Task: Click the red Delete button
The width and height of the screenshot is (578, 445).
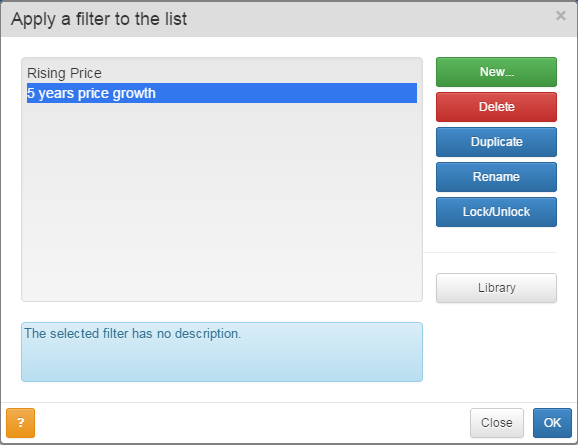Action: pos(496,107)
